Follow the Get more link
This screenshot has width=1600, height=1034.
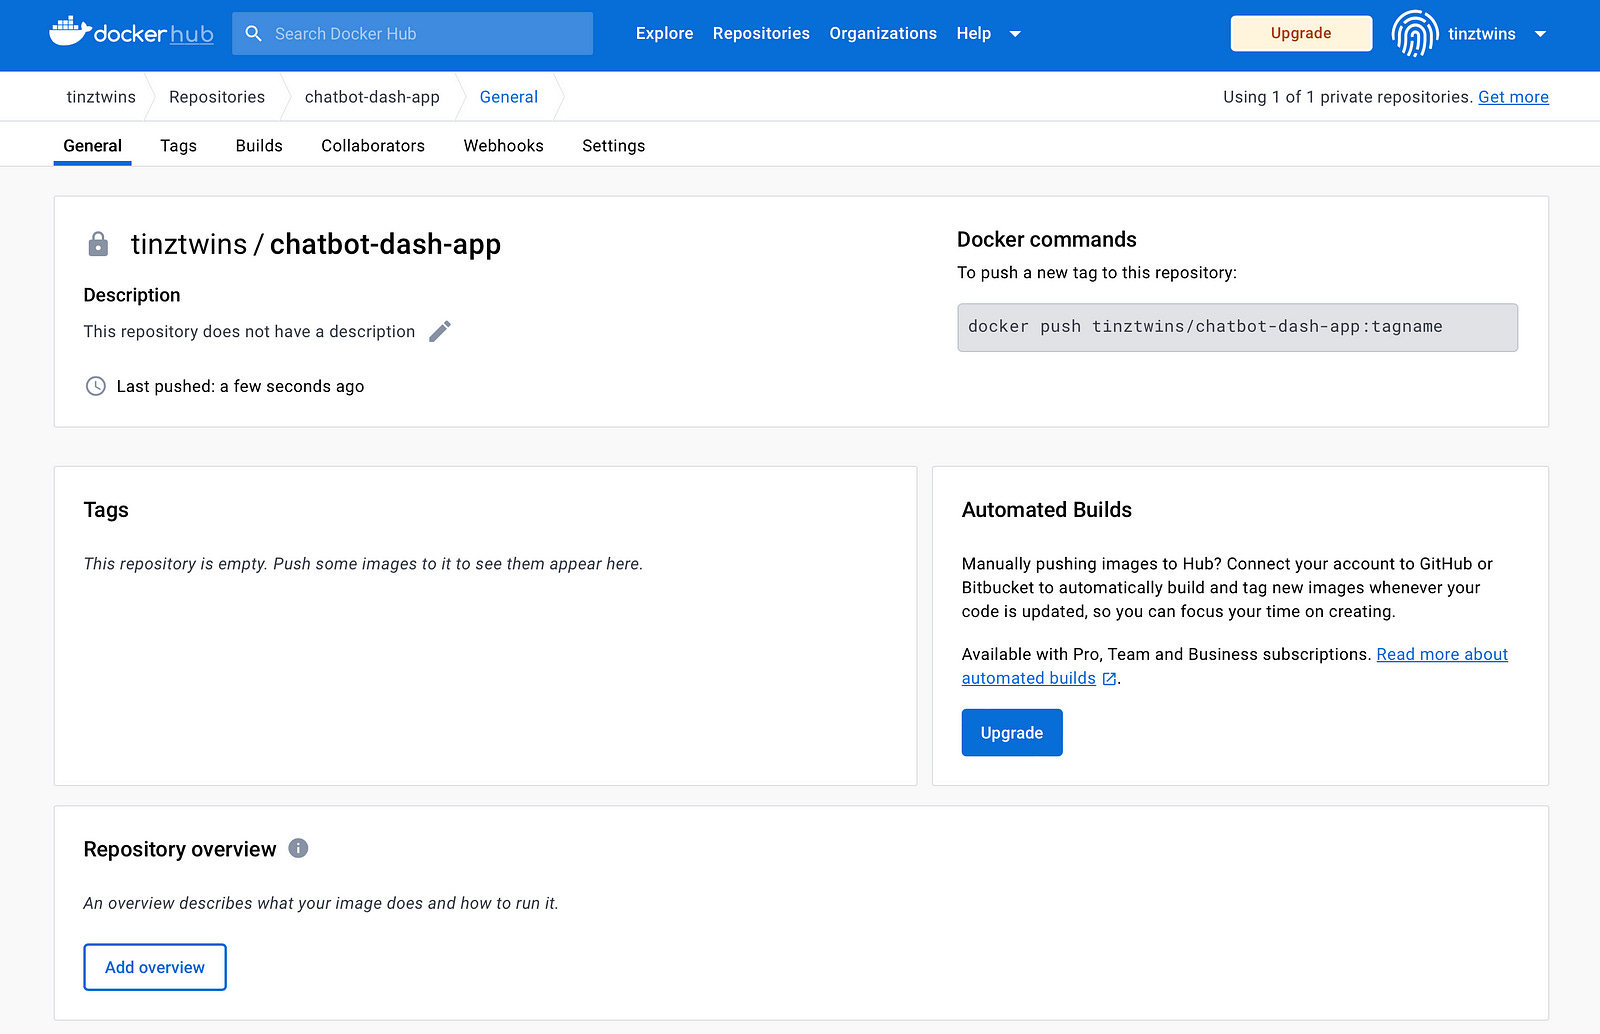coord(1513,97)
